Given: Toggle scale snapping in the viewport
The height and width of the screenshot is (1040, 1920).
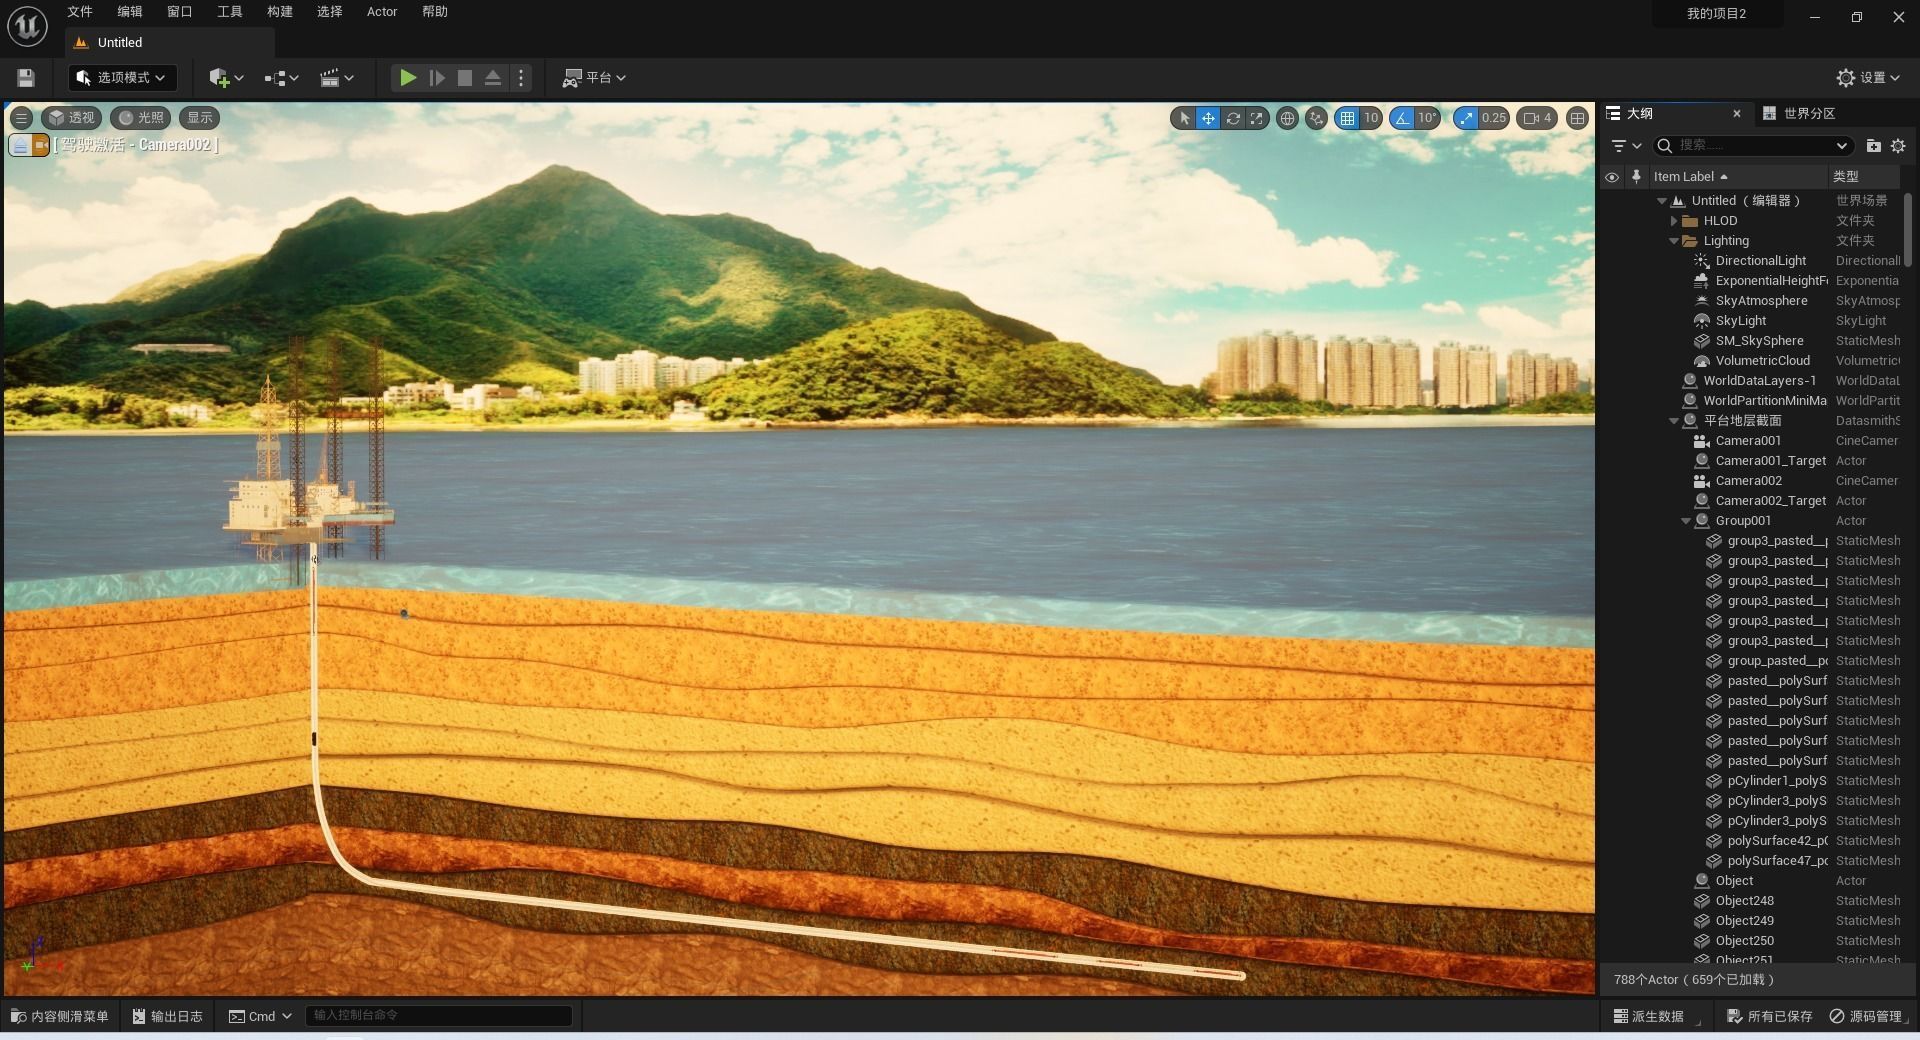Looking at the screenshot, I should click(1466, 118).
